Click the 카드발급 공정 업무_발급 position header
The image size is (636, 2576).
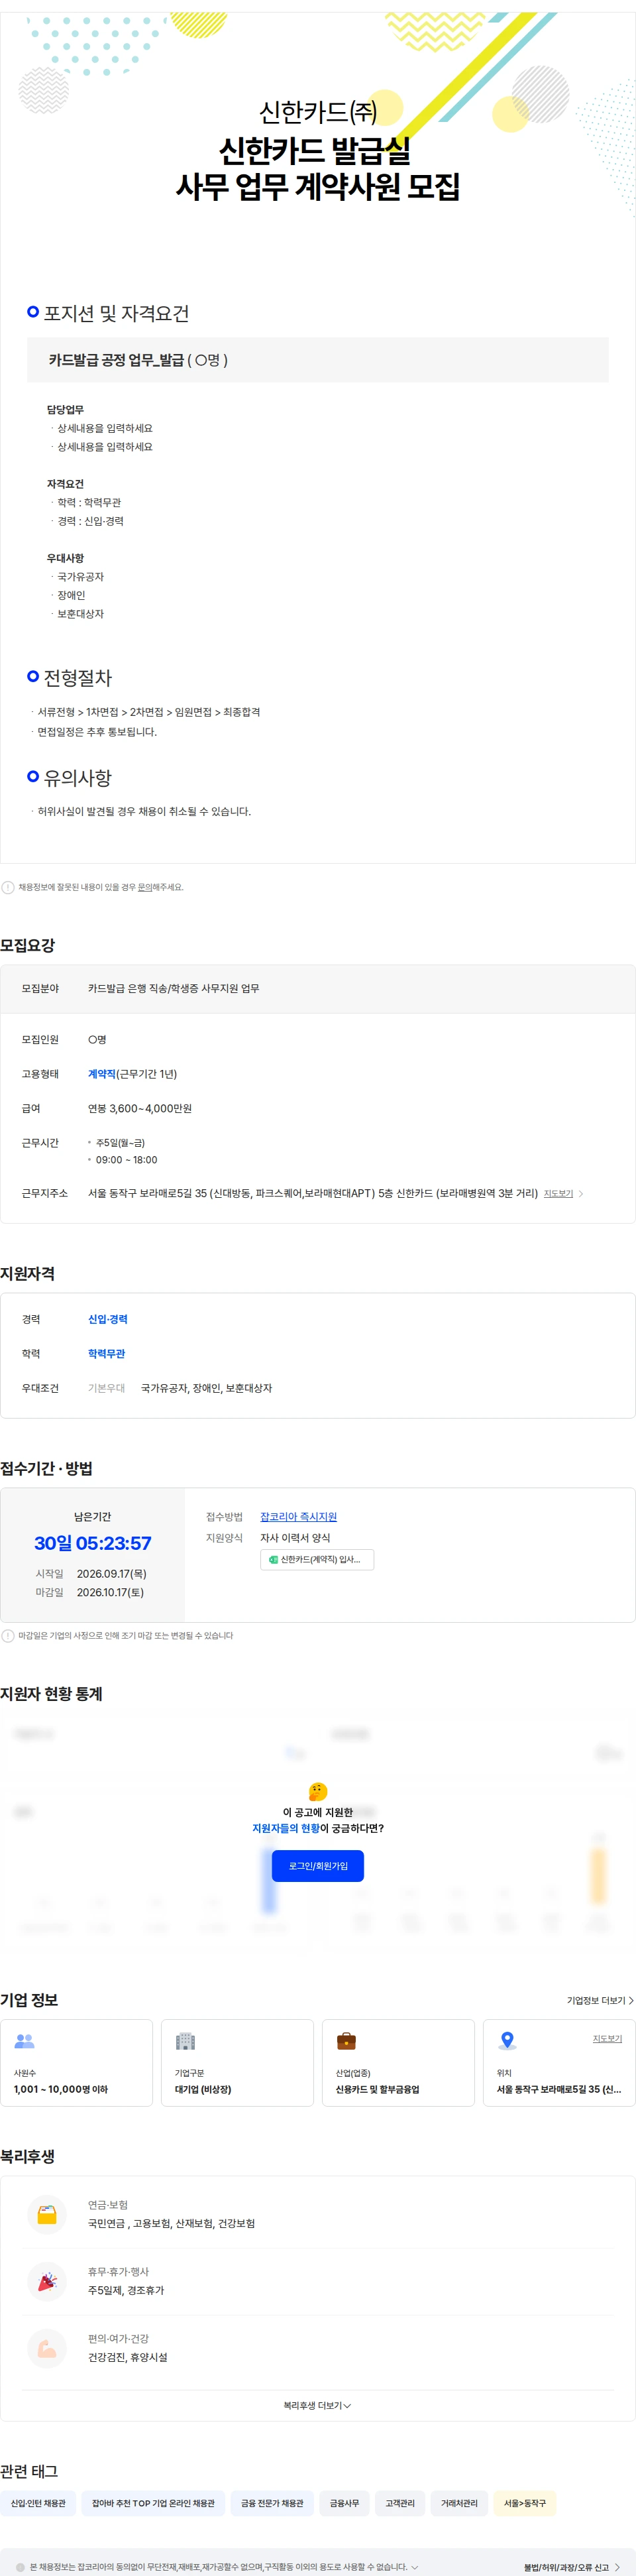317,360
